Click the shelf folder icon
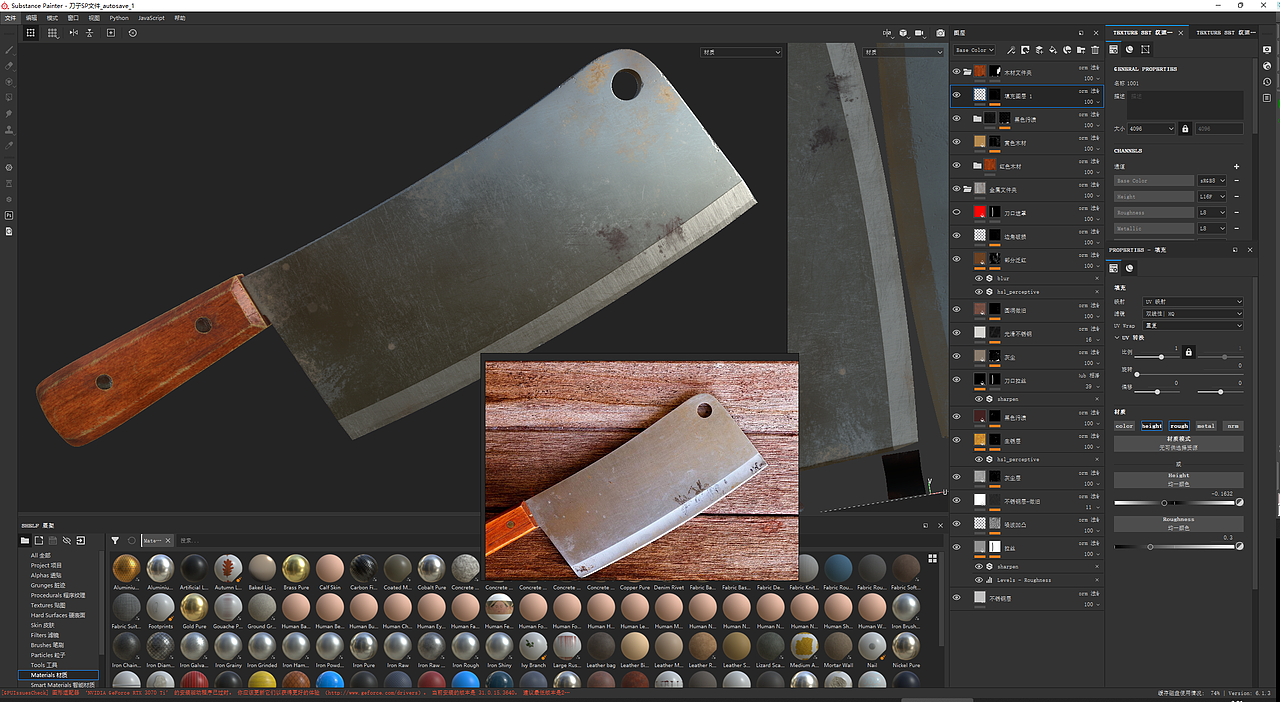This screenshot has width=1280, height=702. click(x=25, y=541)
